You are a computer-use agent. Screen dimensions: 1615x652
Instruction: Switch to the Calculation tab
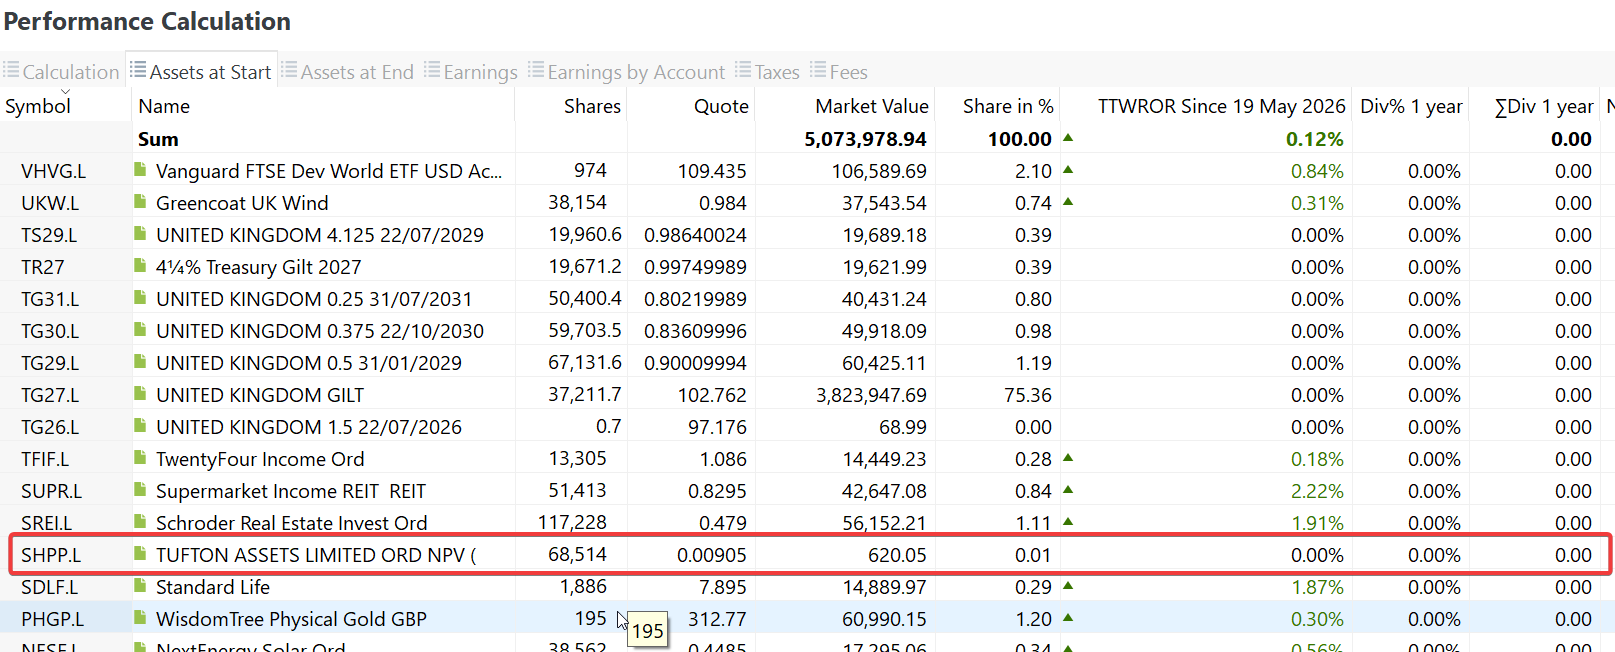point(61,72)
